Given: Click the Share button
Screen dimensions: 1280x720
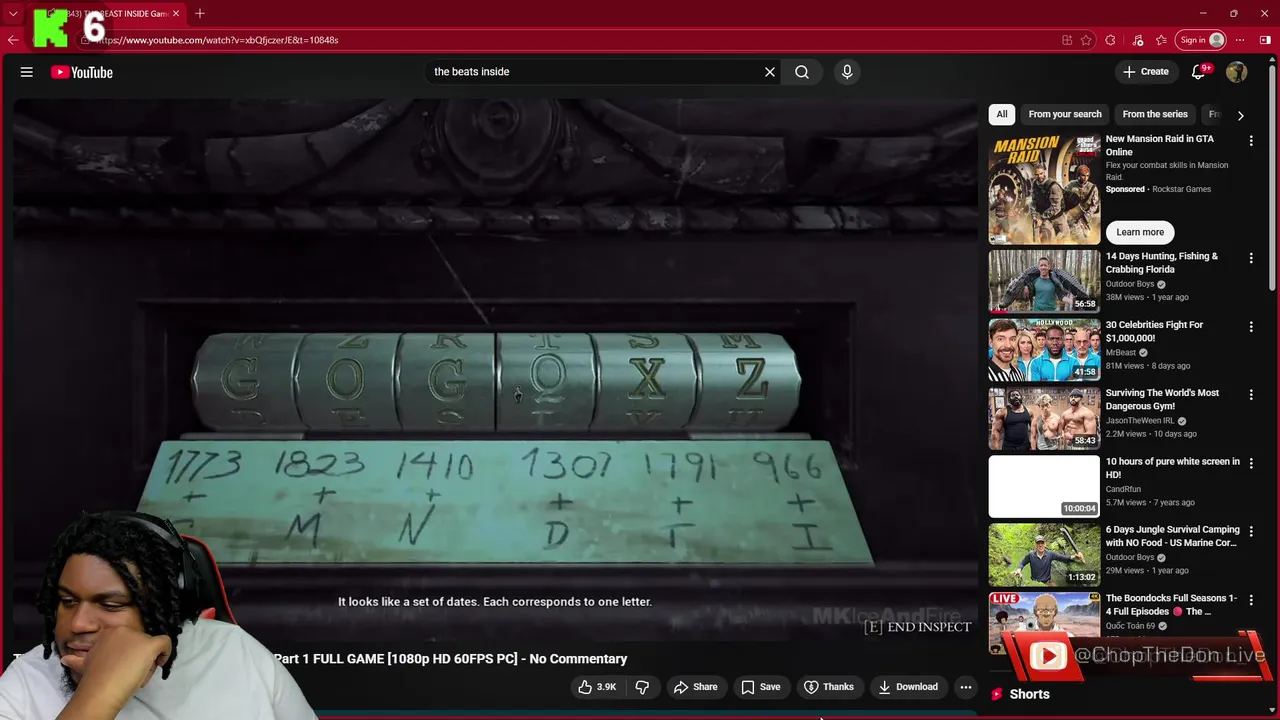Looking at the screenshot, I should (x=695, y=687).
